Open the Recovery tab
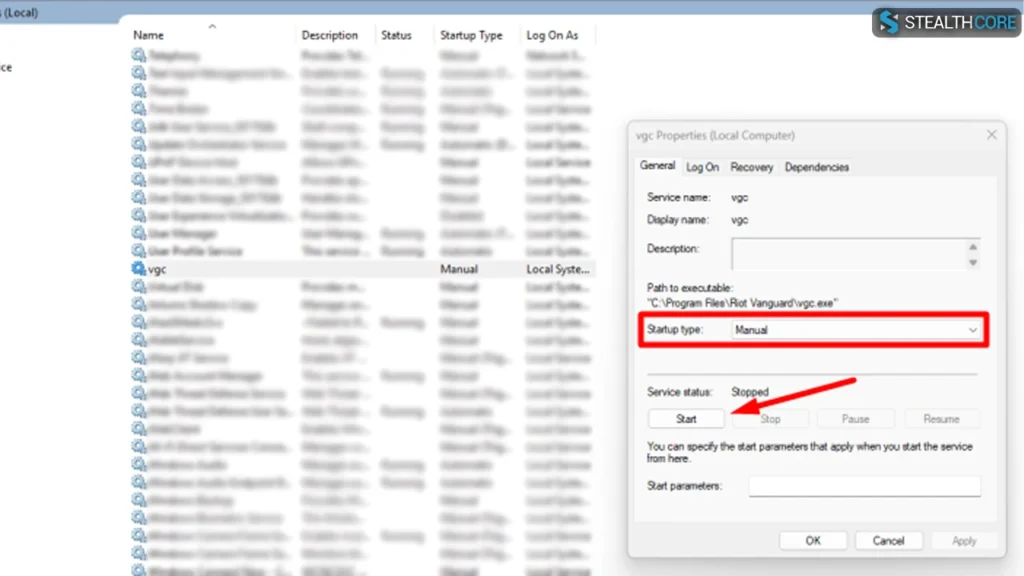 pos(751,167)
